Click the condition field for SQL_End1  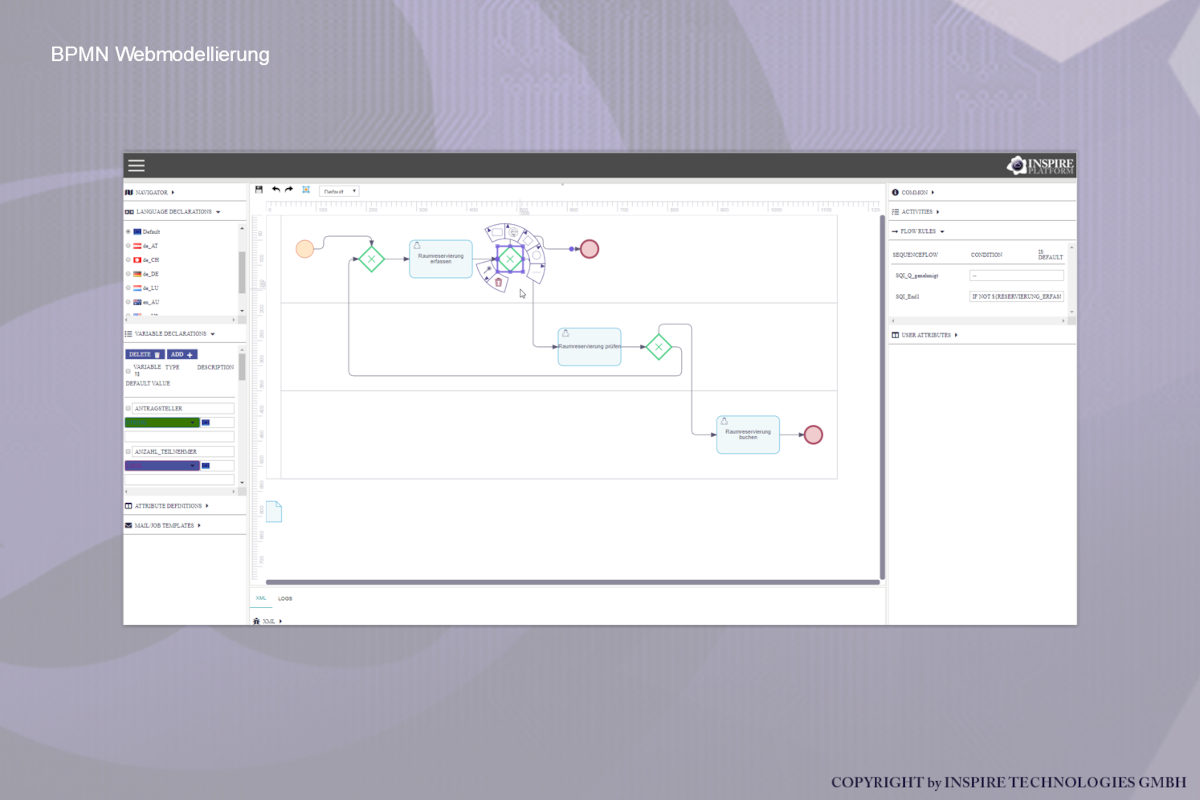(1017, 296)
